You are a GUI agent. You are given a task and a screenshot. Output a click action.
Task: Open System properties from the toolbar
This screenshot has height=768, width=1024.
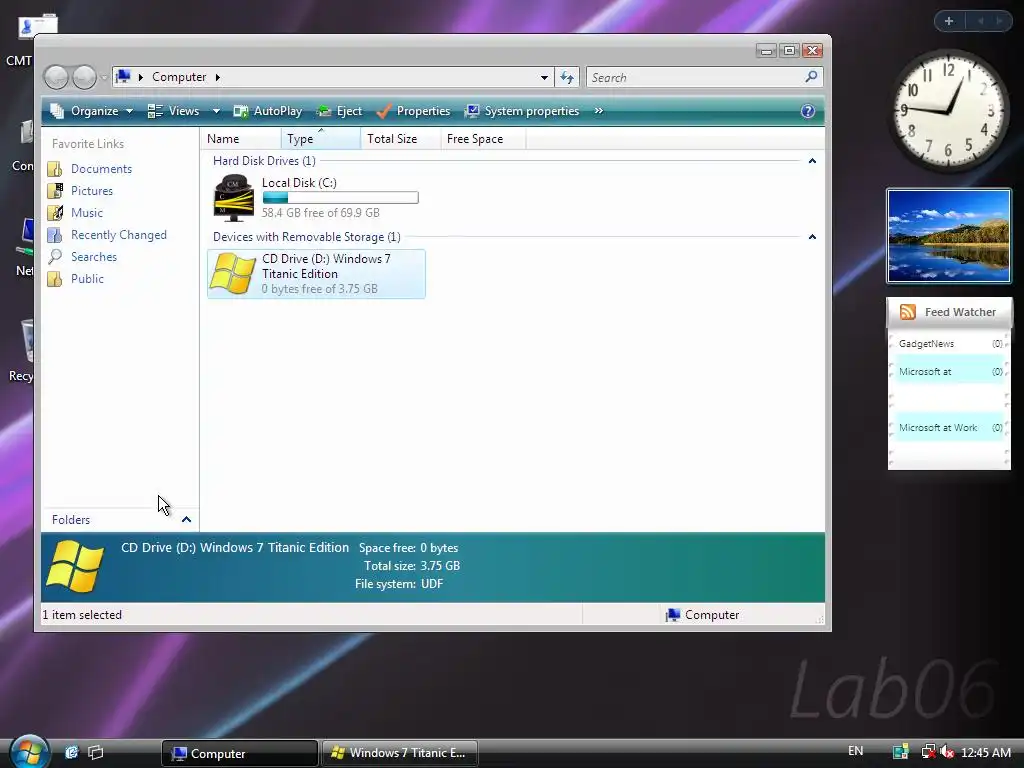[522, 111]
